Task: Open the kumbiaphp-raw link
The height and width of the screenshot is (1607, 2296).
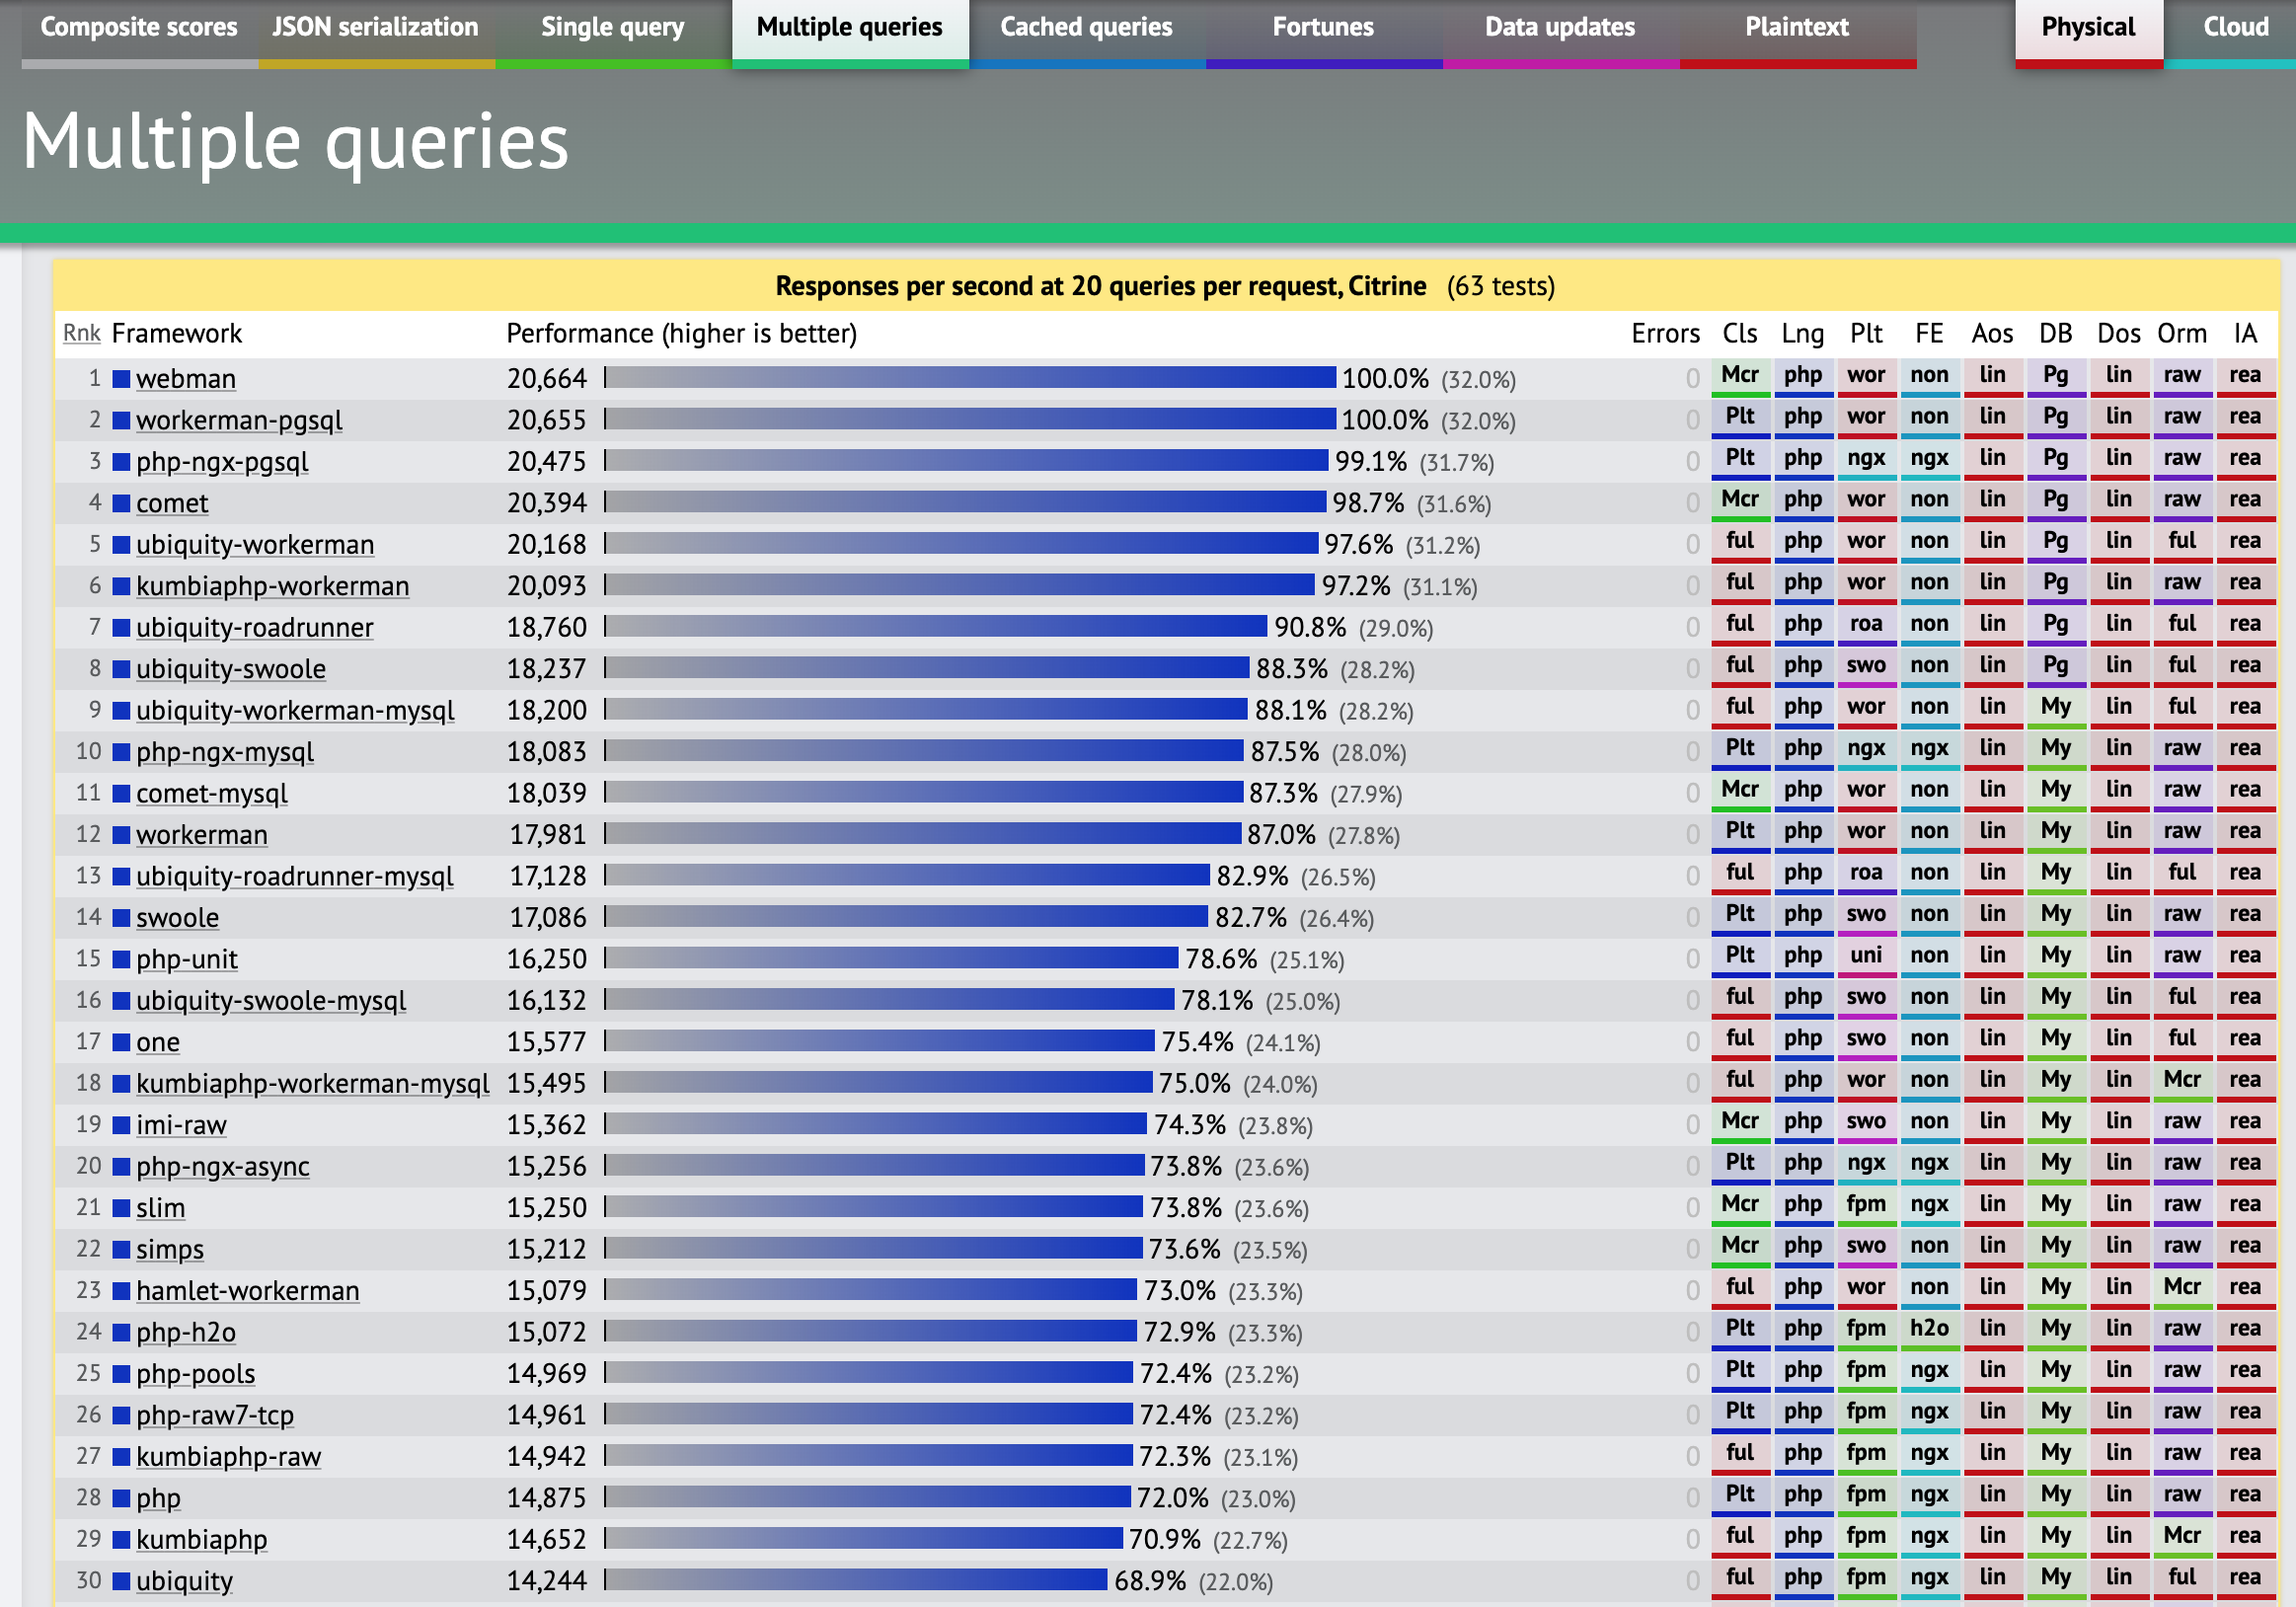Action: (229, 1458)
